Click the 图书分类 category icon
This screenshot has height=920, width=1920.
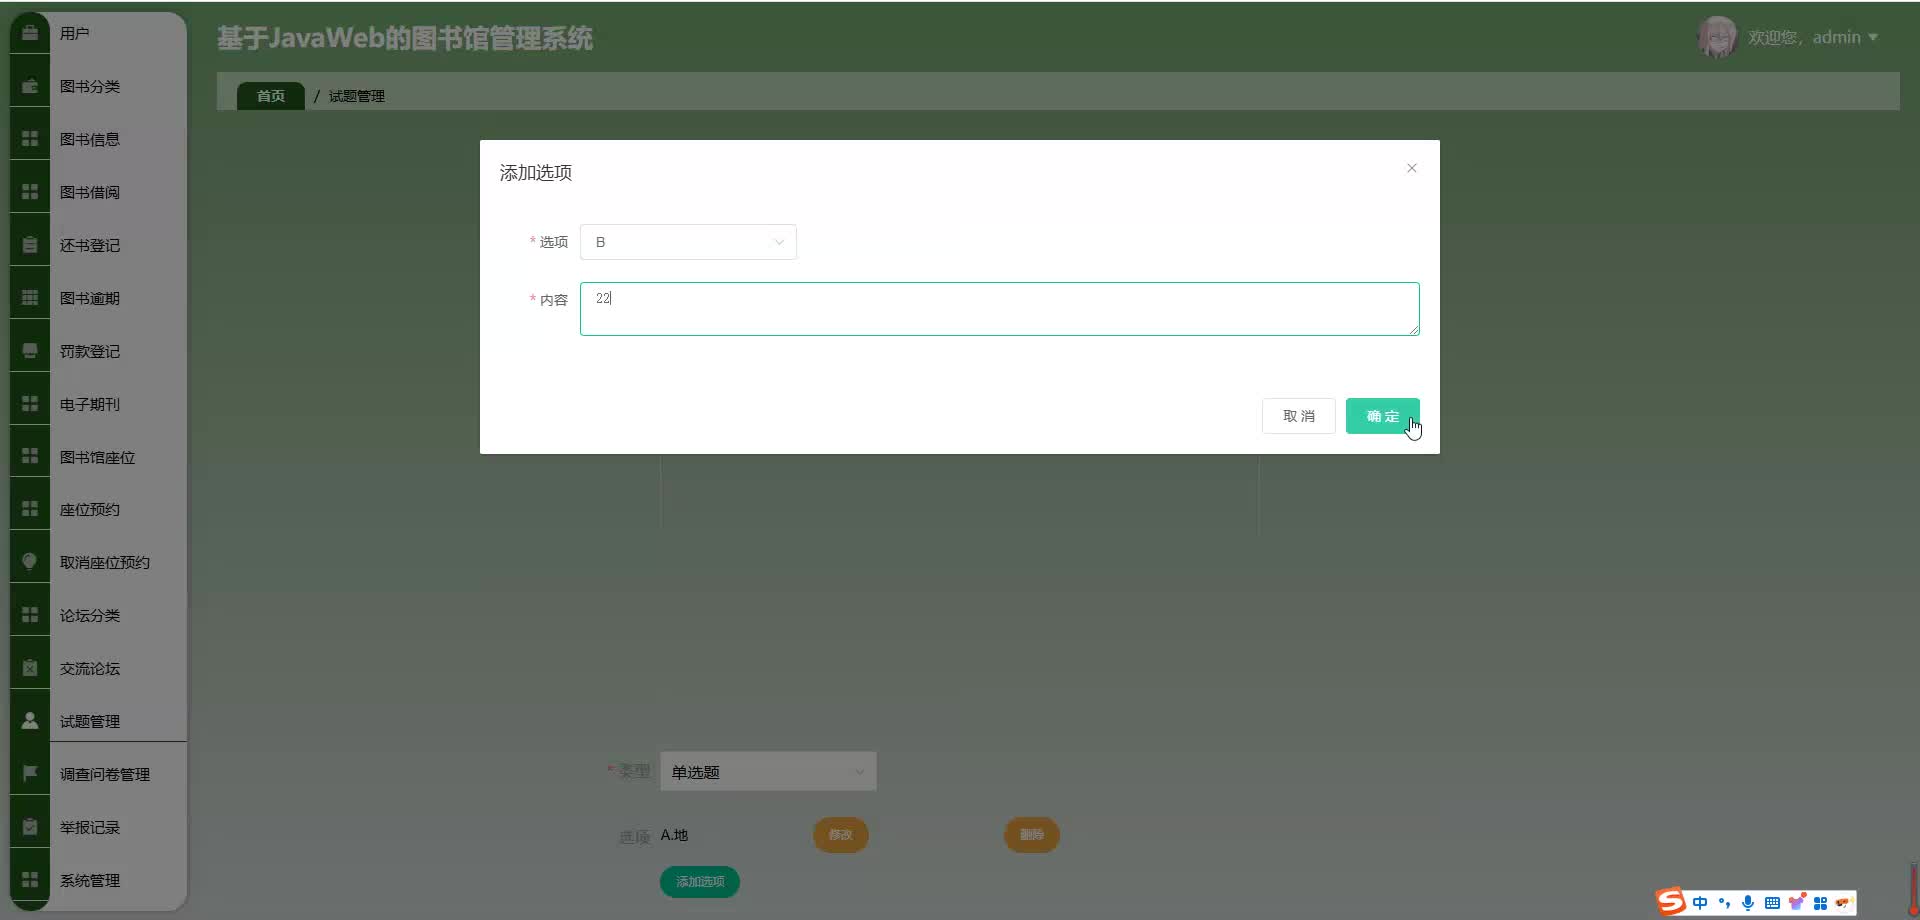click(29, 85)
